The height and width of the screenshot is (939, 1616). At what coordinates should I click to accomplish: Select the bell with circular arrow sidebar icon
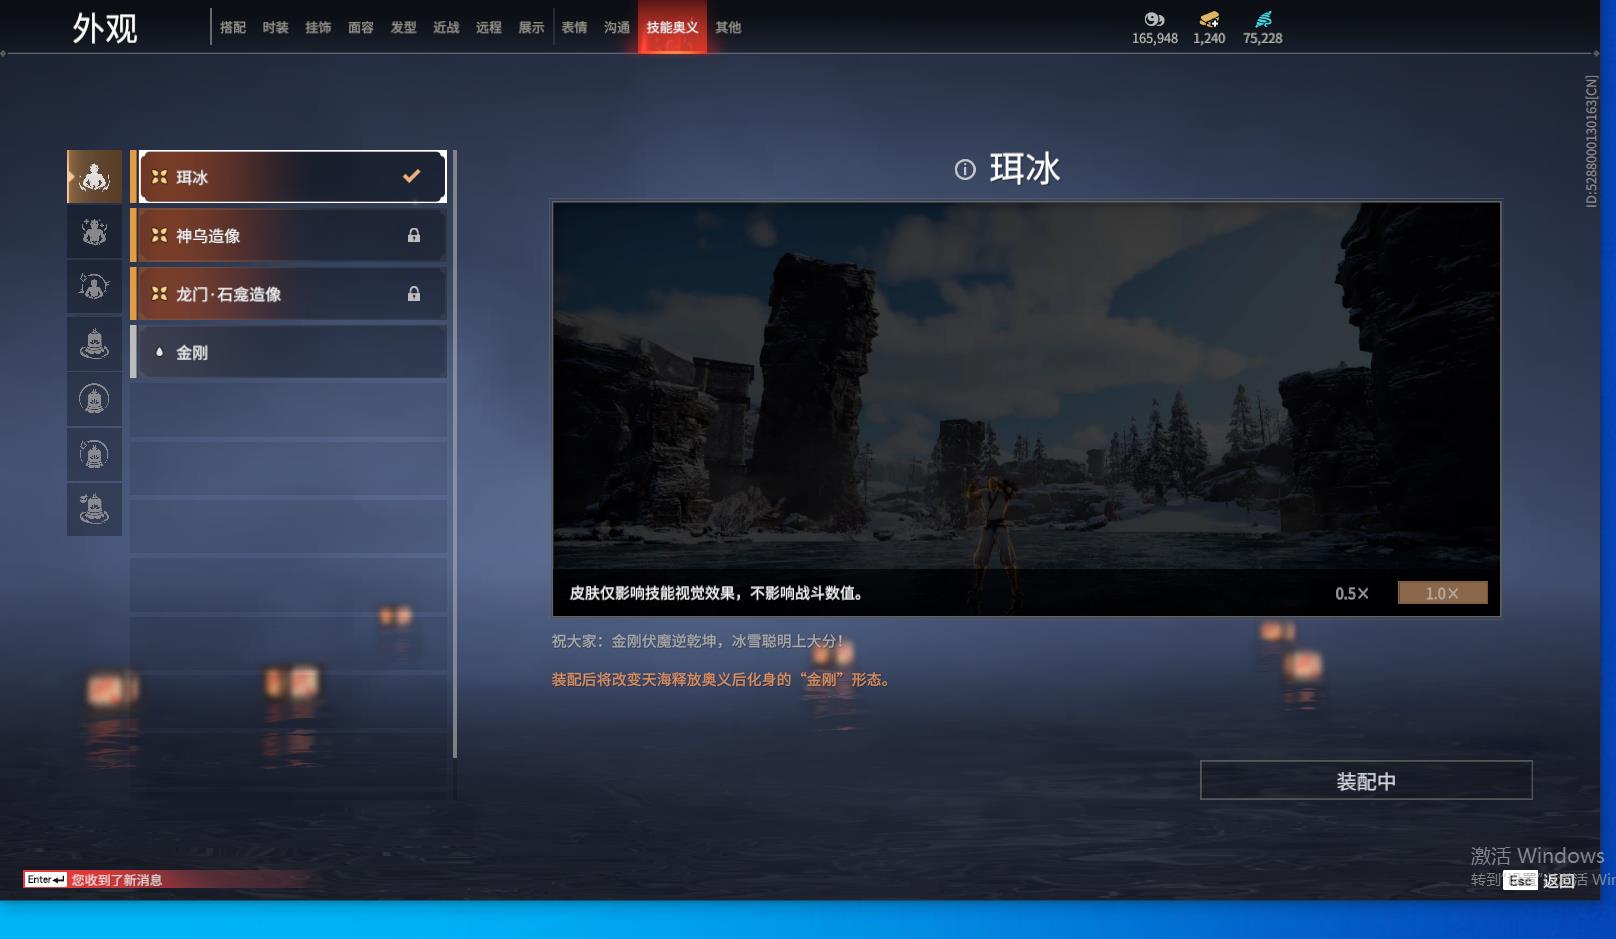[x=94, y=455]
